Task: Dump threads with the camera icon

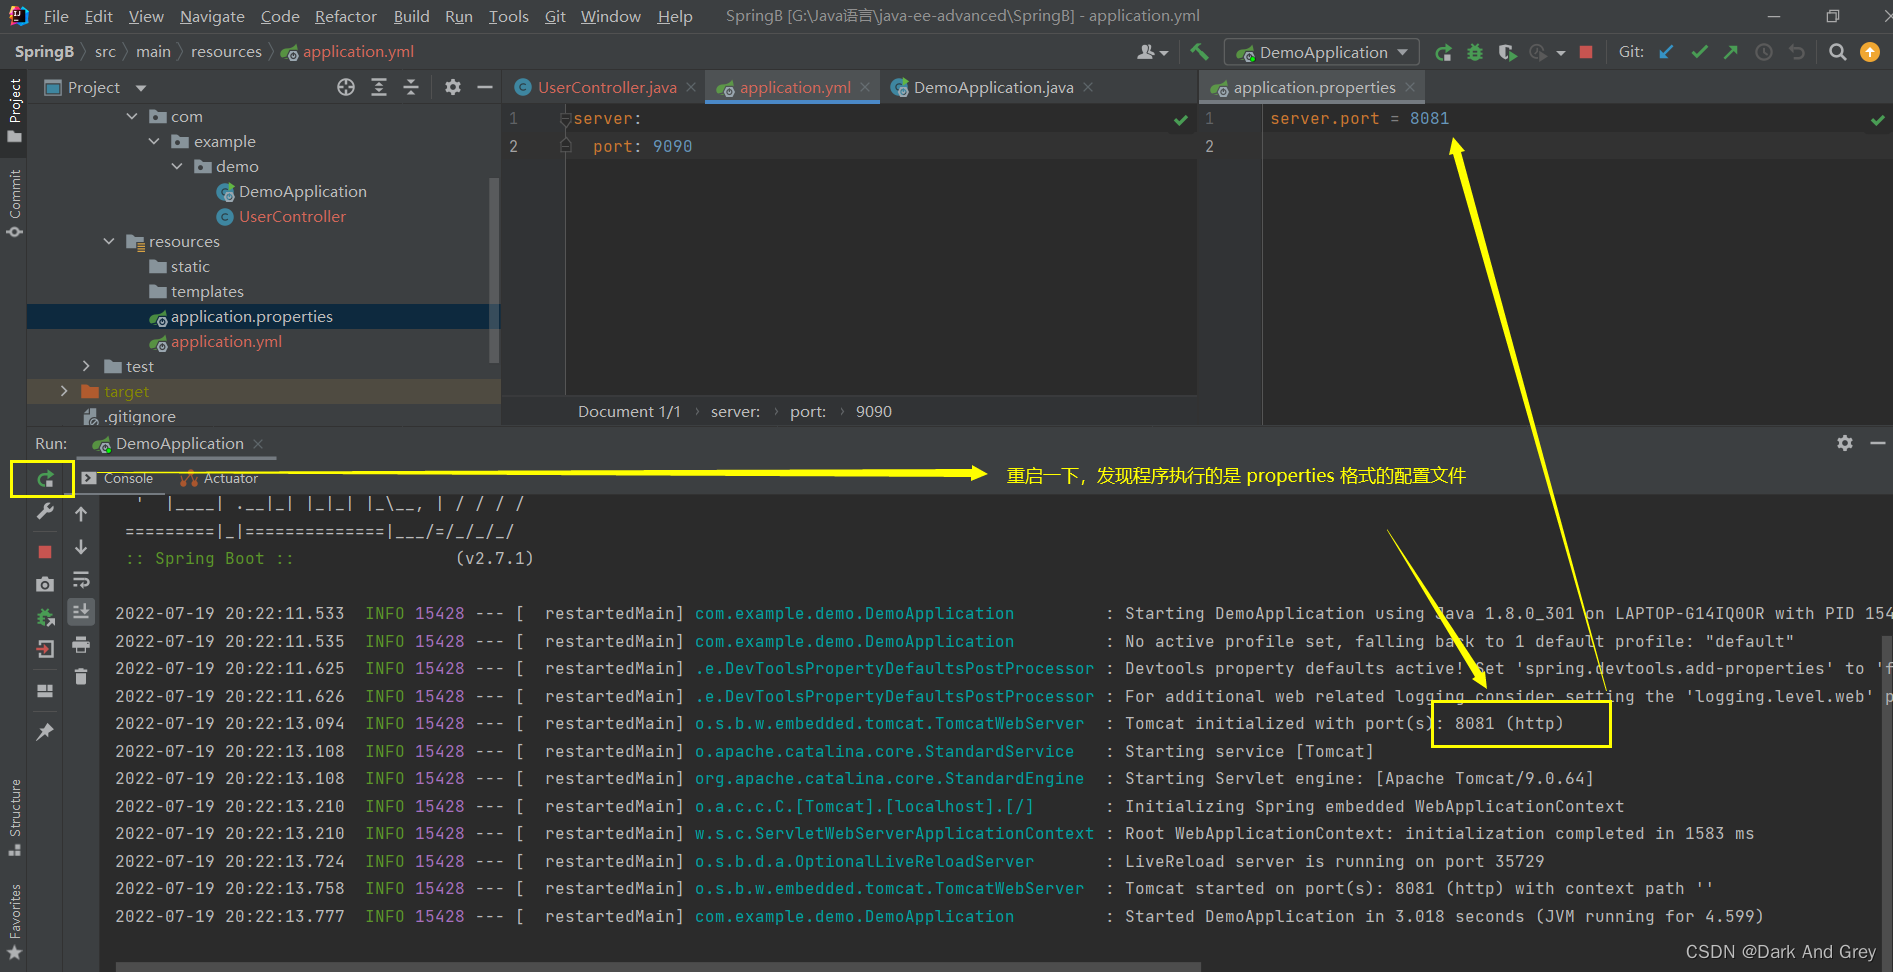Action: 45,584
